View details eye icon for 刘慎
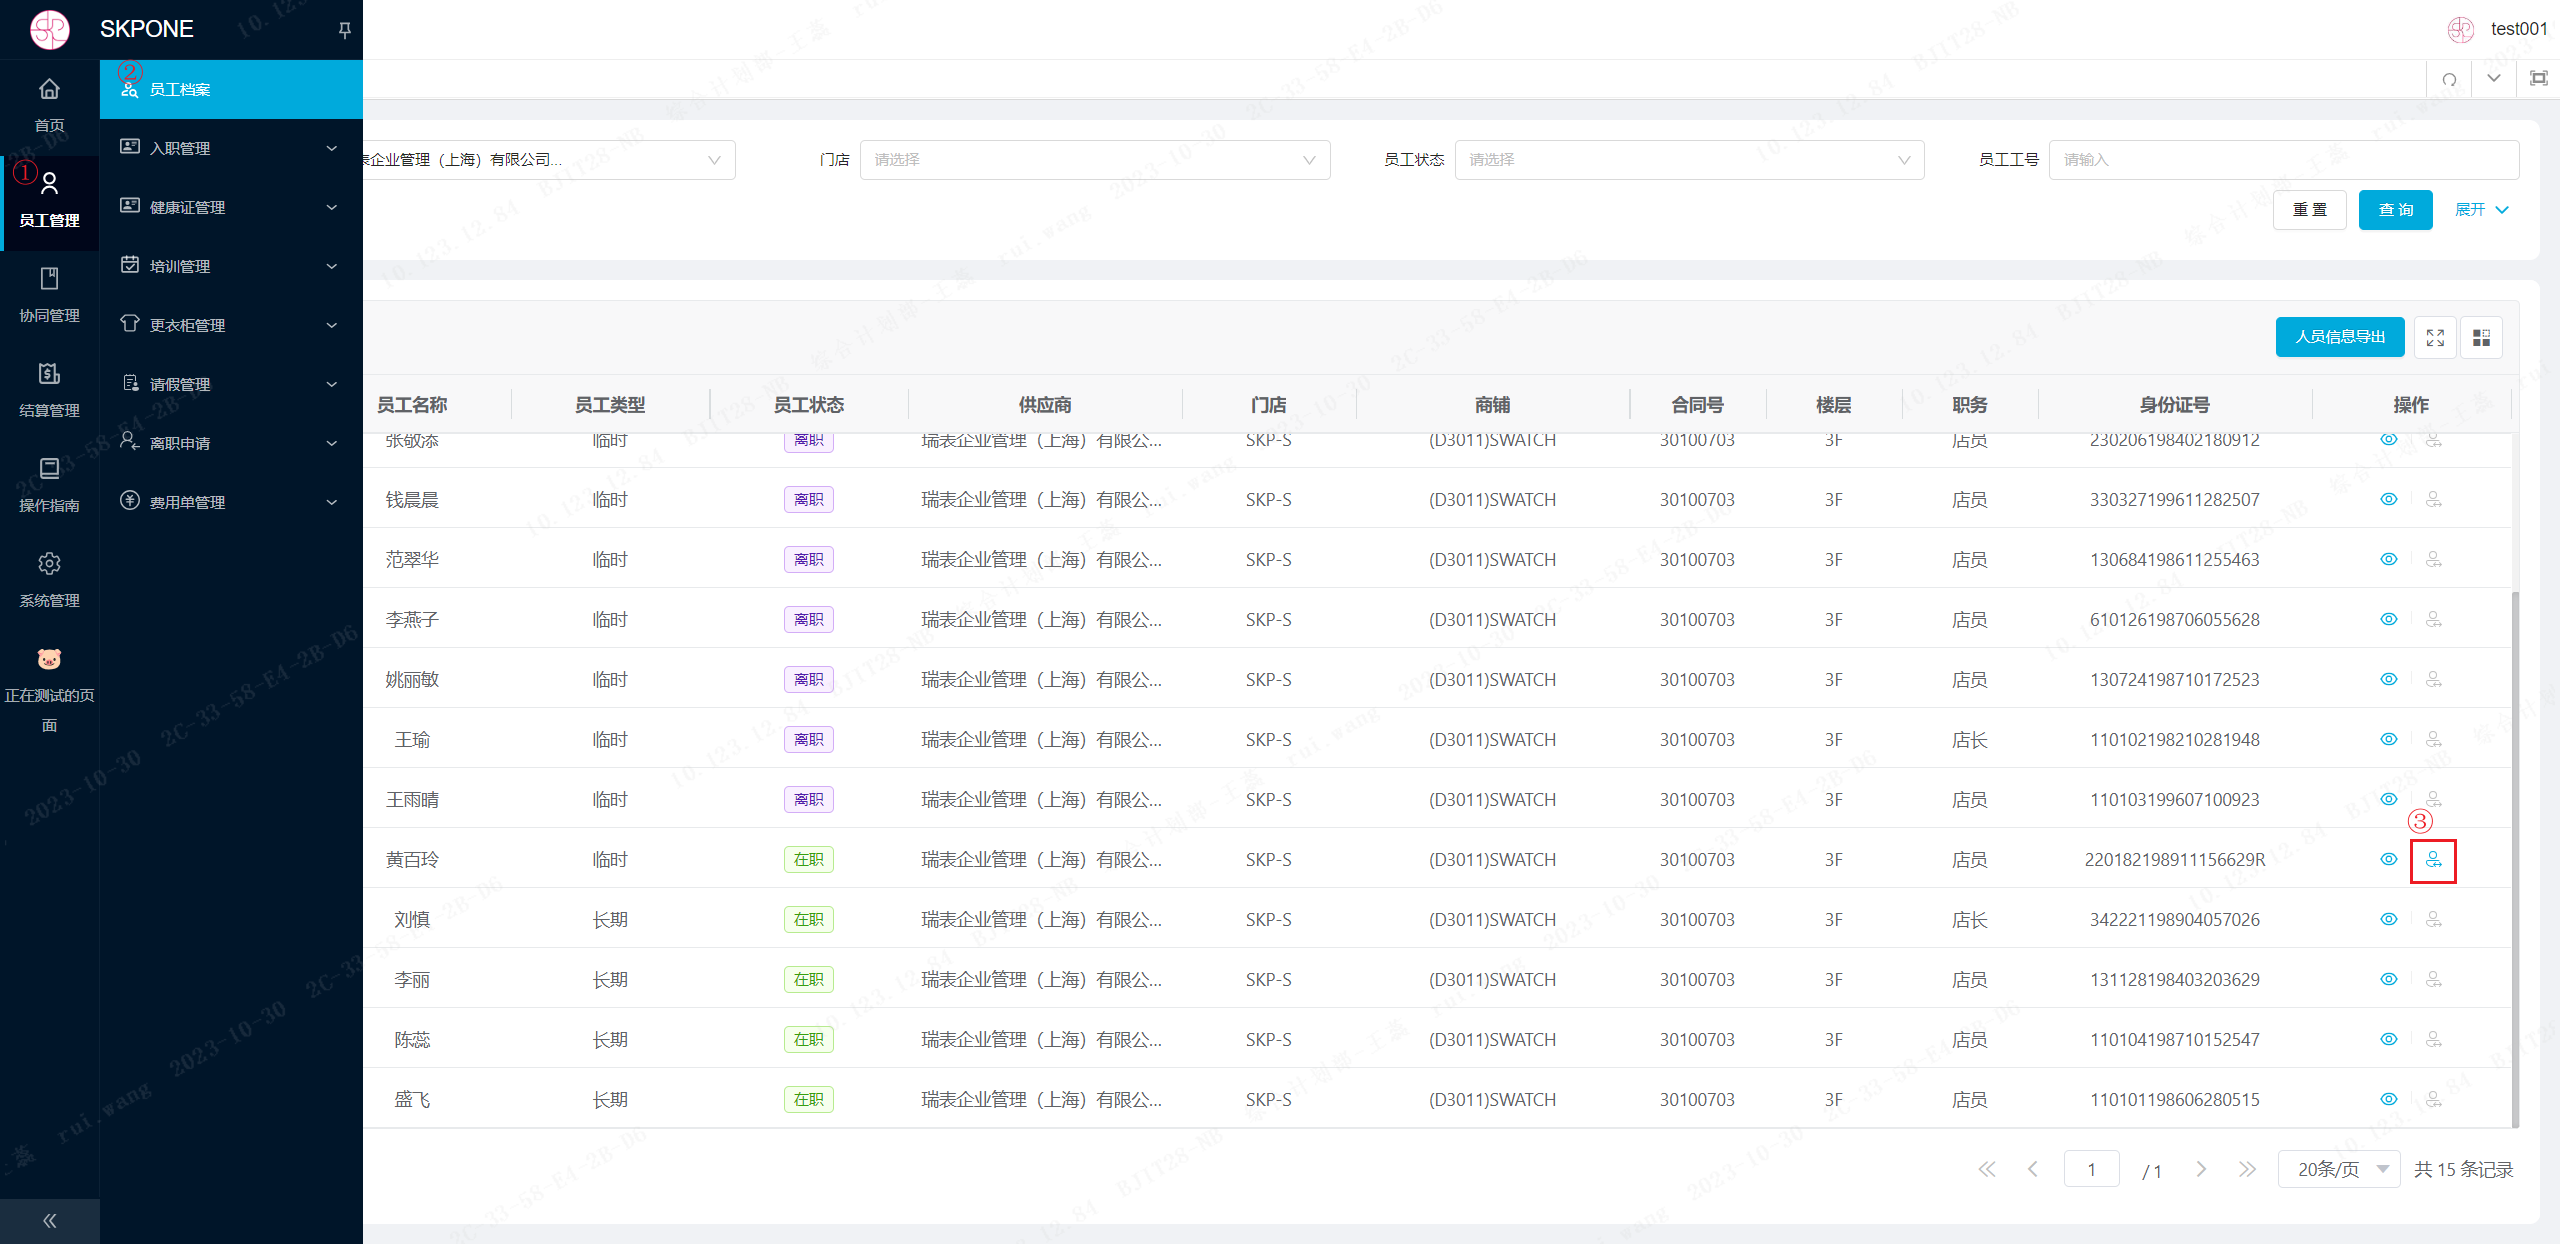 pyautogui.click(x=2388, y=920)
